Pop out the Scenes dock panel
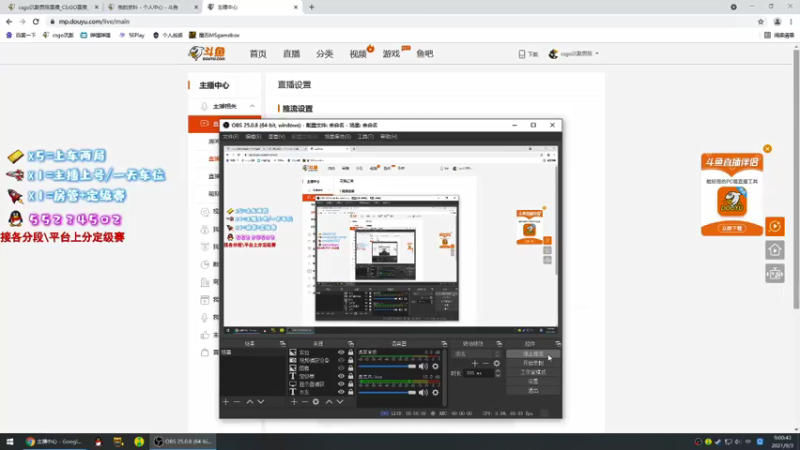Screen dimensions: 800x450 [283, 344]
